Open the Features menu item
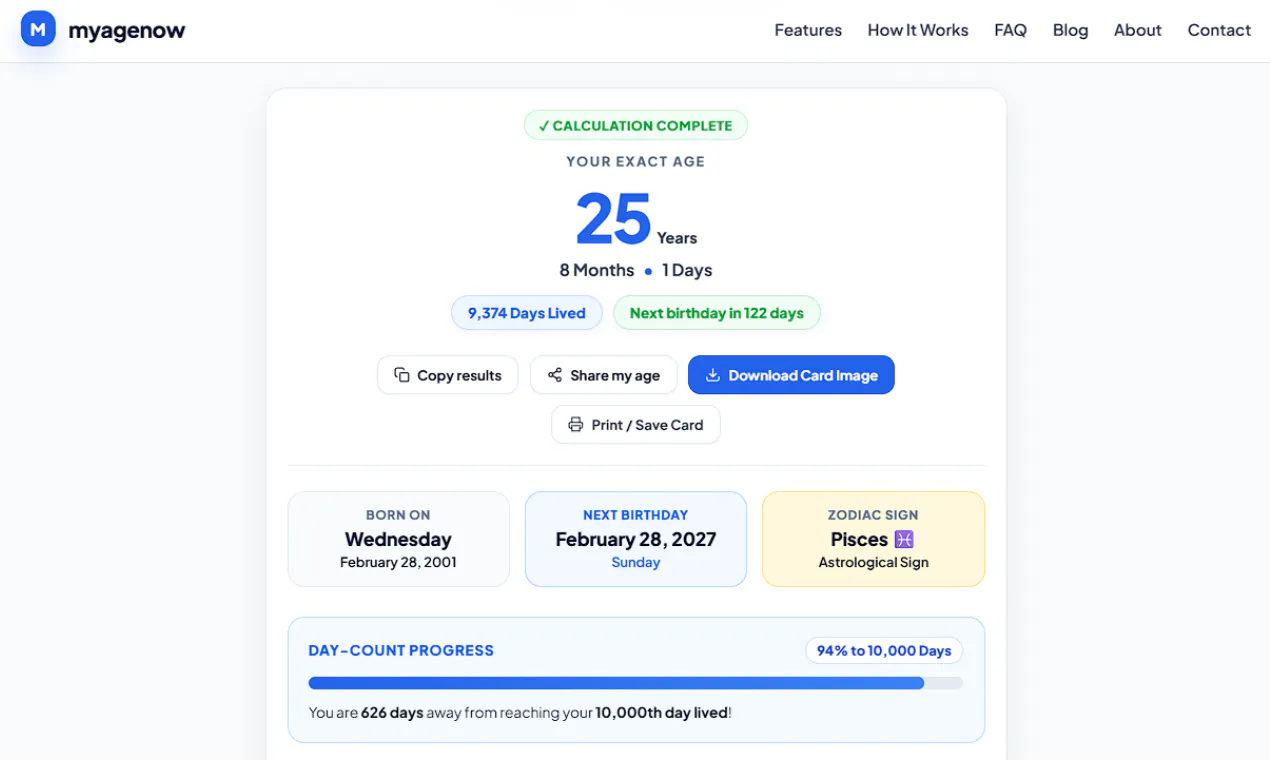This screenshot has width=1270, height=760. pyautogui.click(x=808, y=30)
